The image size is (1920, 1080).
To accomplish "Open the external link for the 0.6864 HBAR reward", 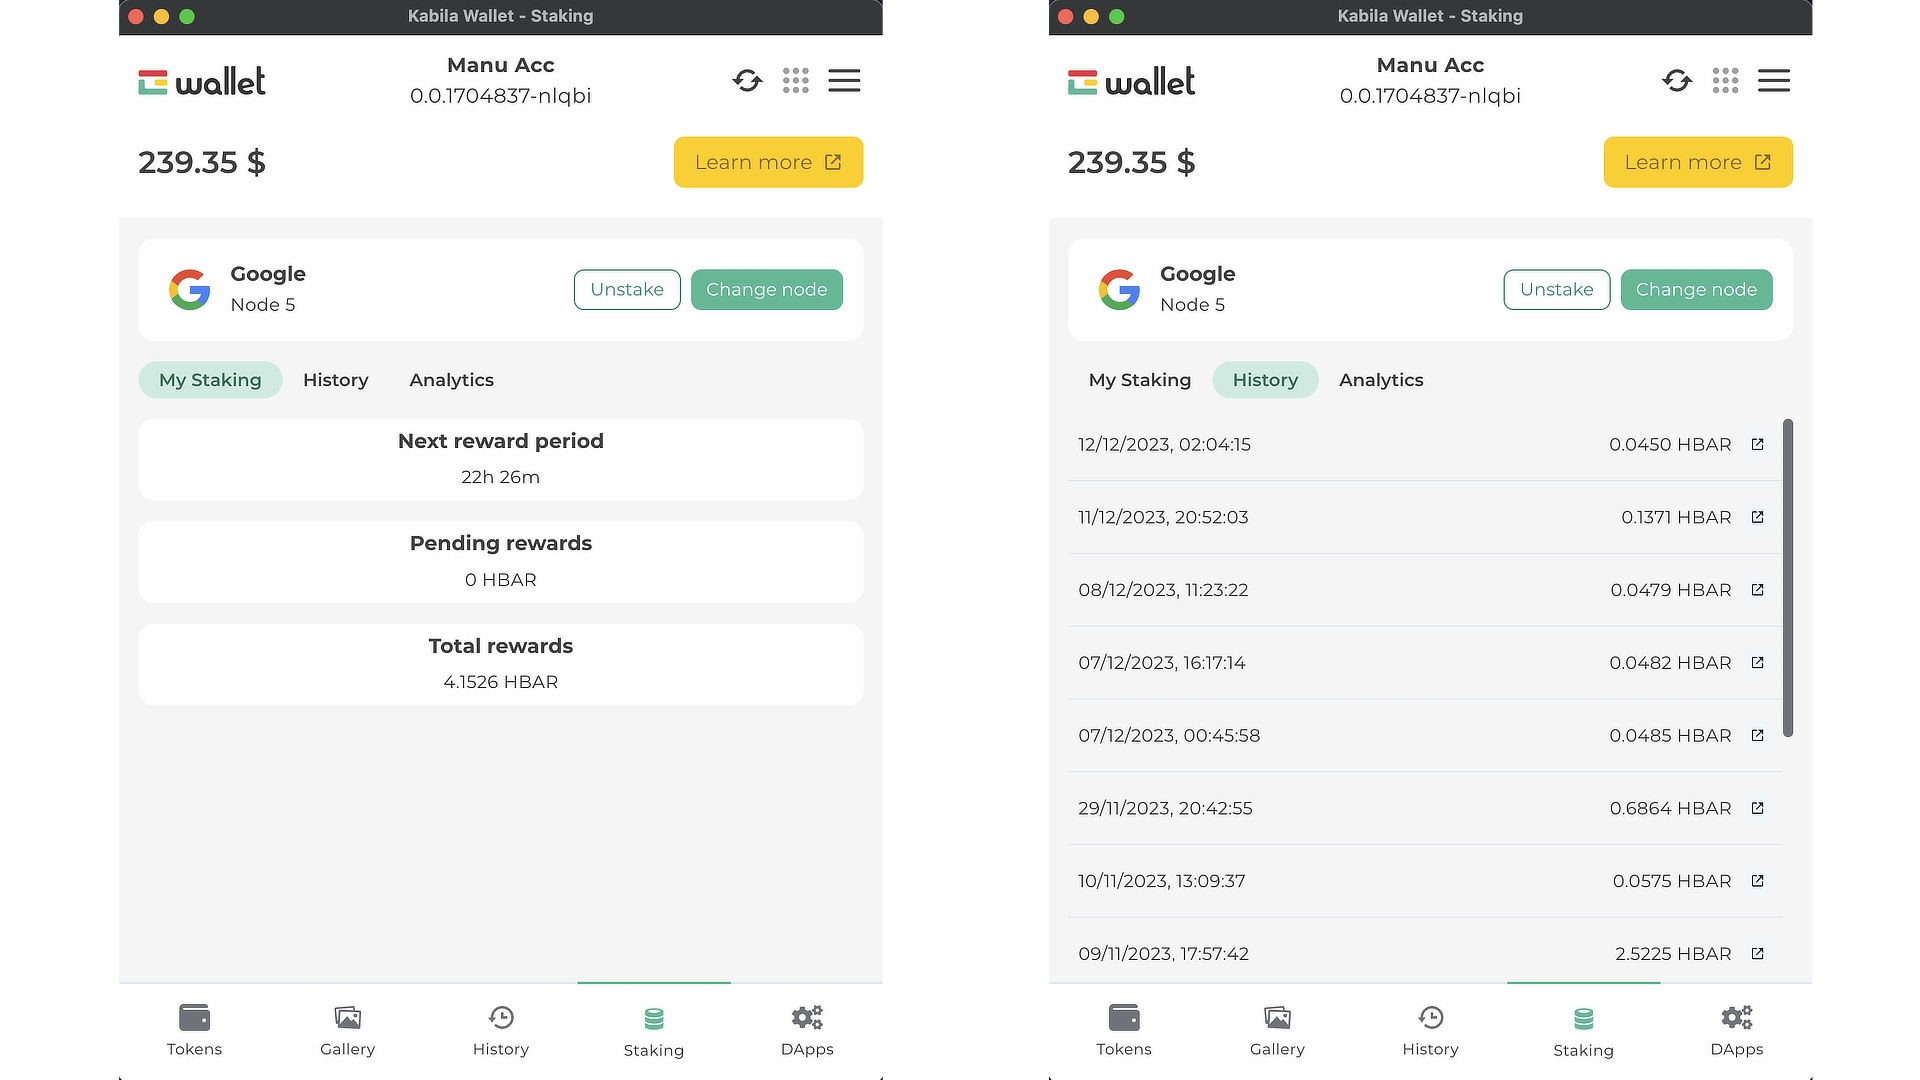I will [x=1757, y=808].
